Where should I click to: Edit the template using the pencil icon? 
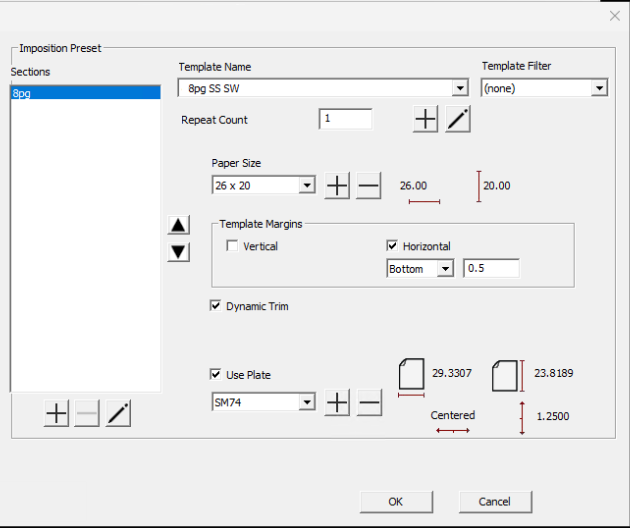click(458, 119)
